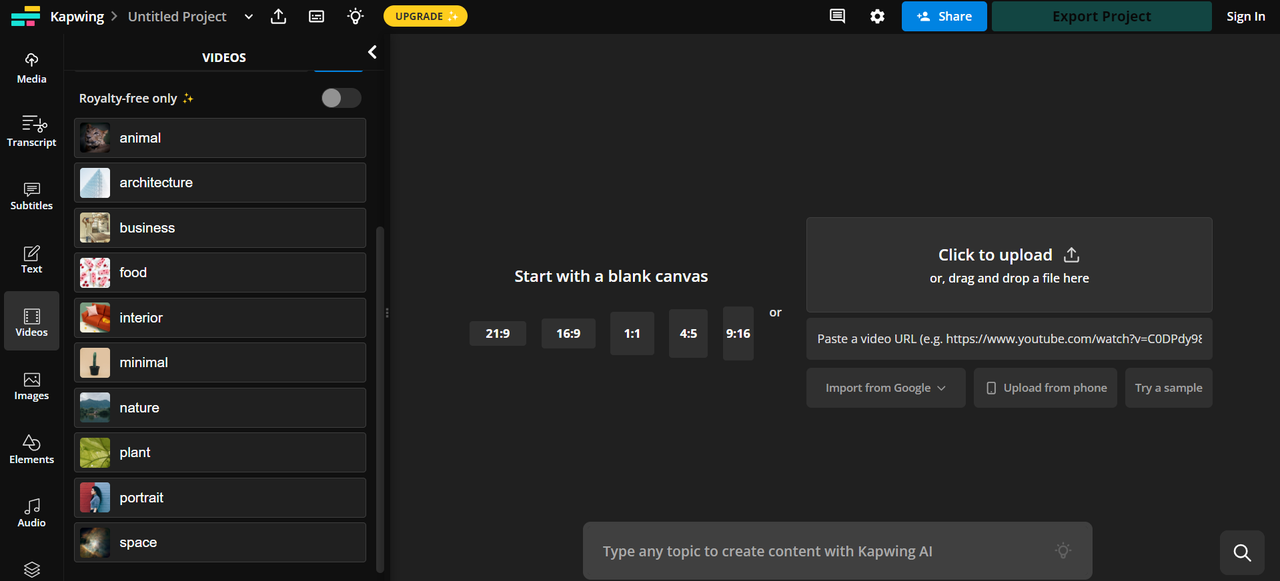
Task: Choose the 1:1 blank canvas ratio
Action: click(x=632, y=333)
